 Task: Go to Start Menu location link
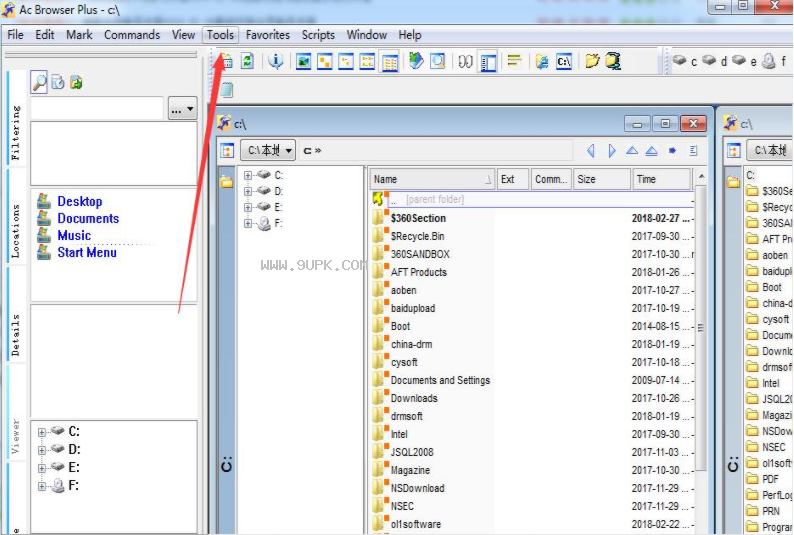(x=87, y=253)
